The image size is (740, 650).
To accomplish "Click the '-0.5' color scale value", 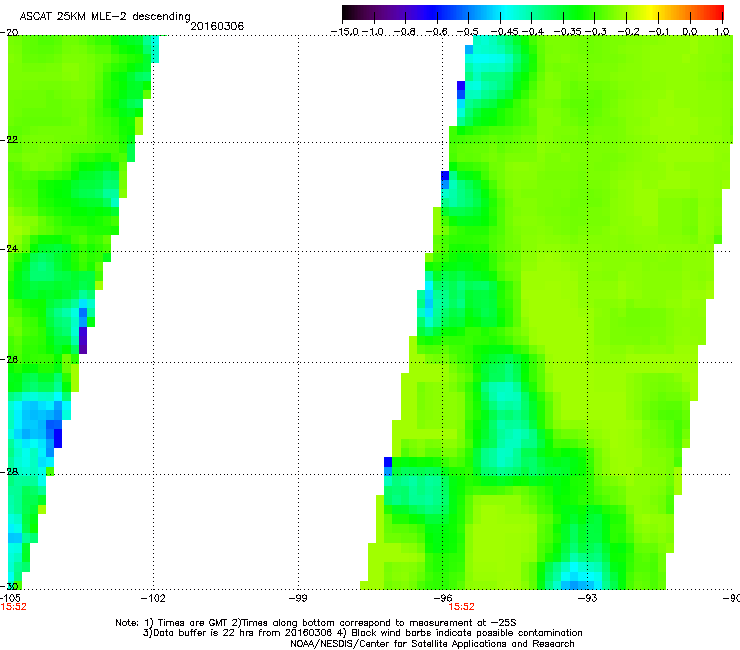I will pos(467,32).
